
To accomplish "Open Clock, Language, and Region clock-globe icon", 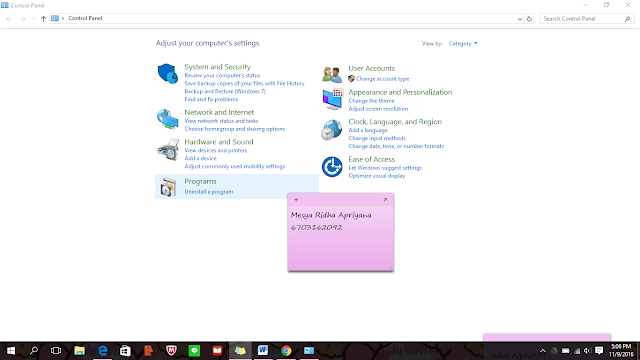I will [x=331, y=130].
